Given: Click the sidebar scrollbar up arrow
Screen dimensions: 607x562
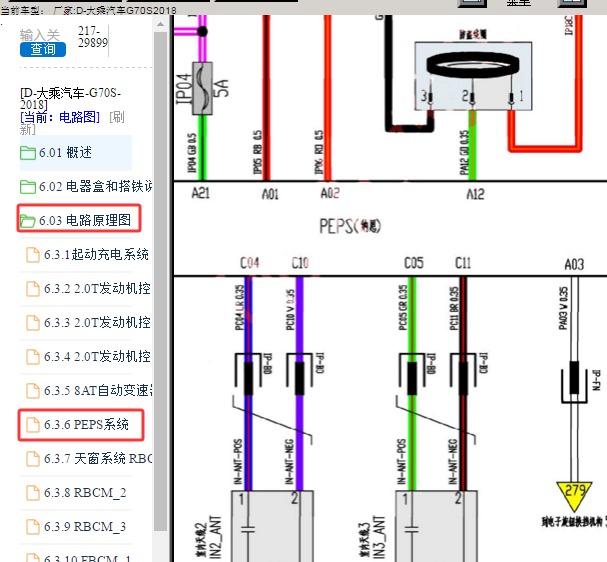Looking at the screenshot, I should pos(160,24).
